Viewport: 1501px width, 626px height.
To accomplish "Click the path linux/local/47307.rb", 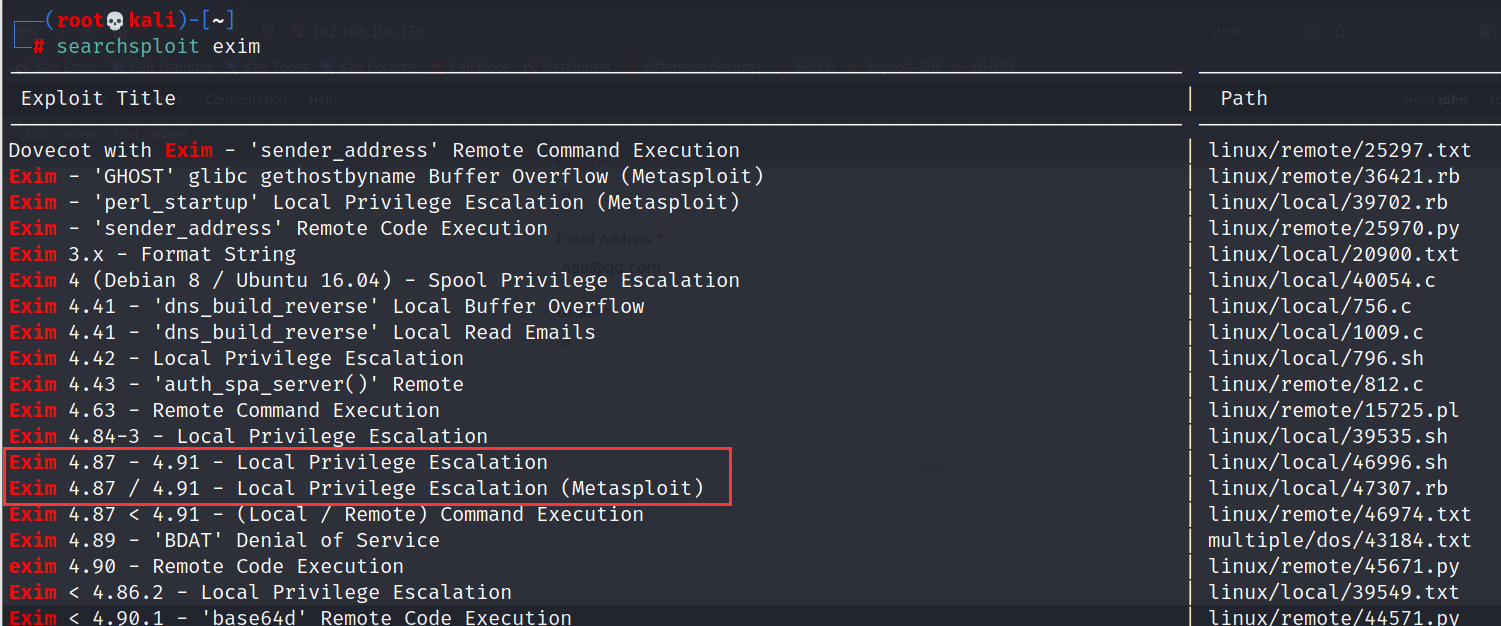I will click(x=1327, y=489).
